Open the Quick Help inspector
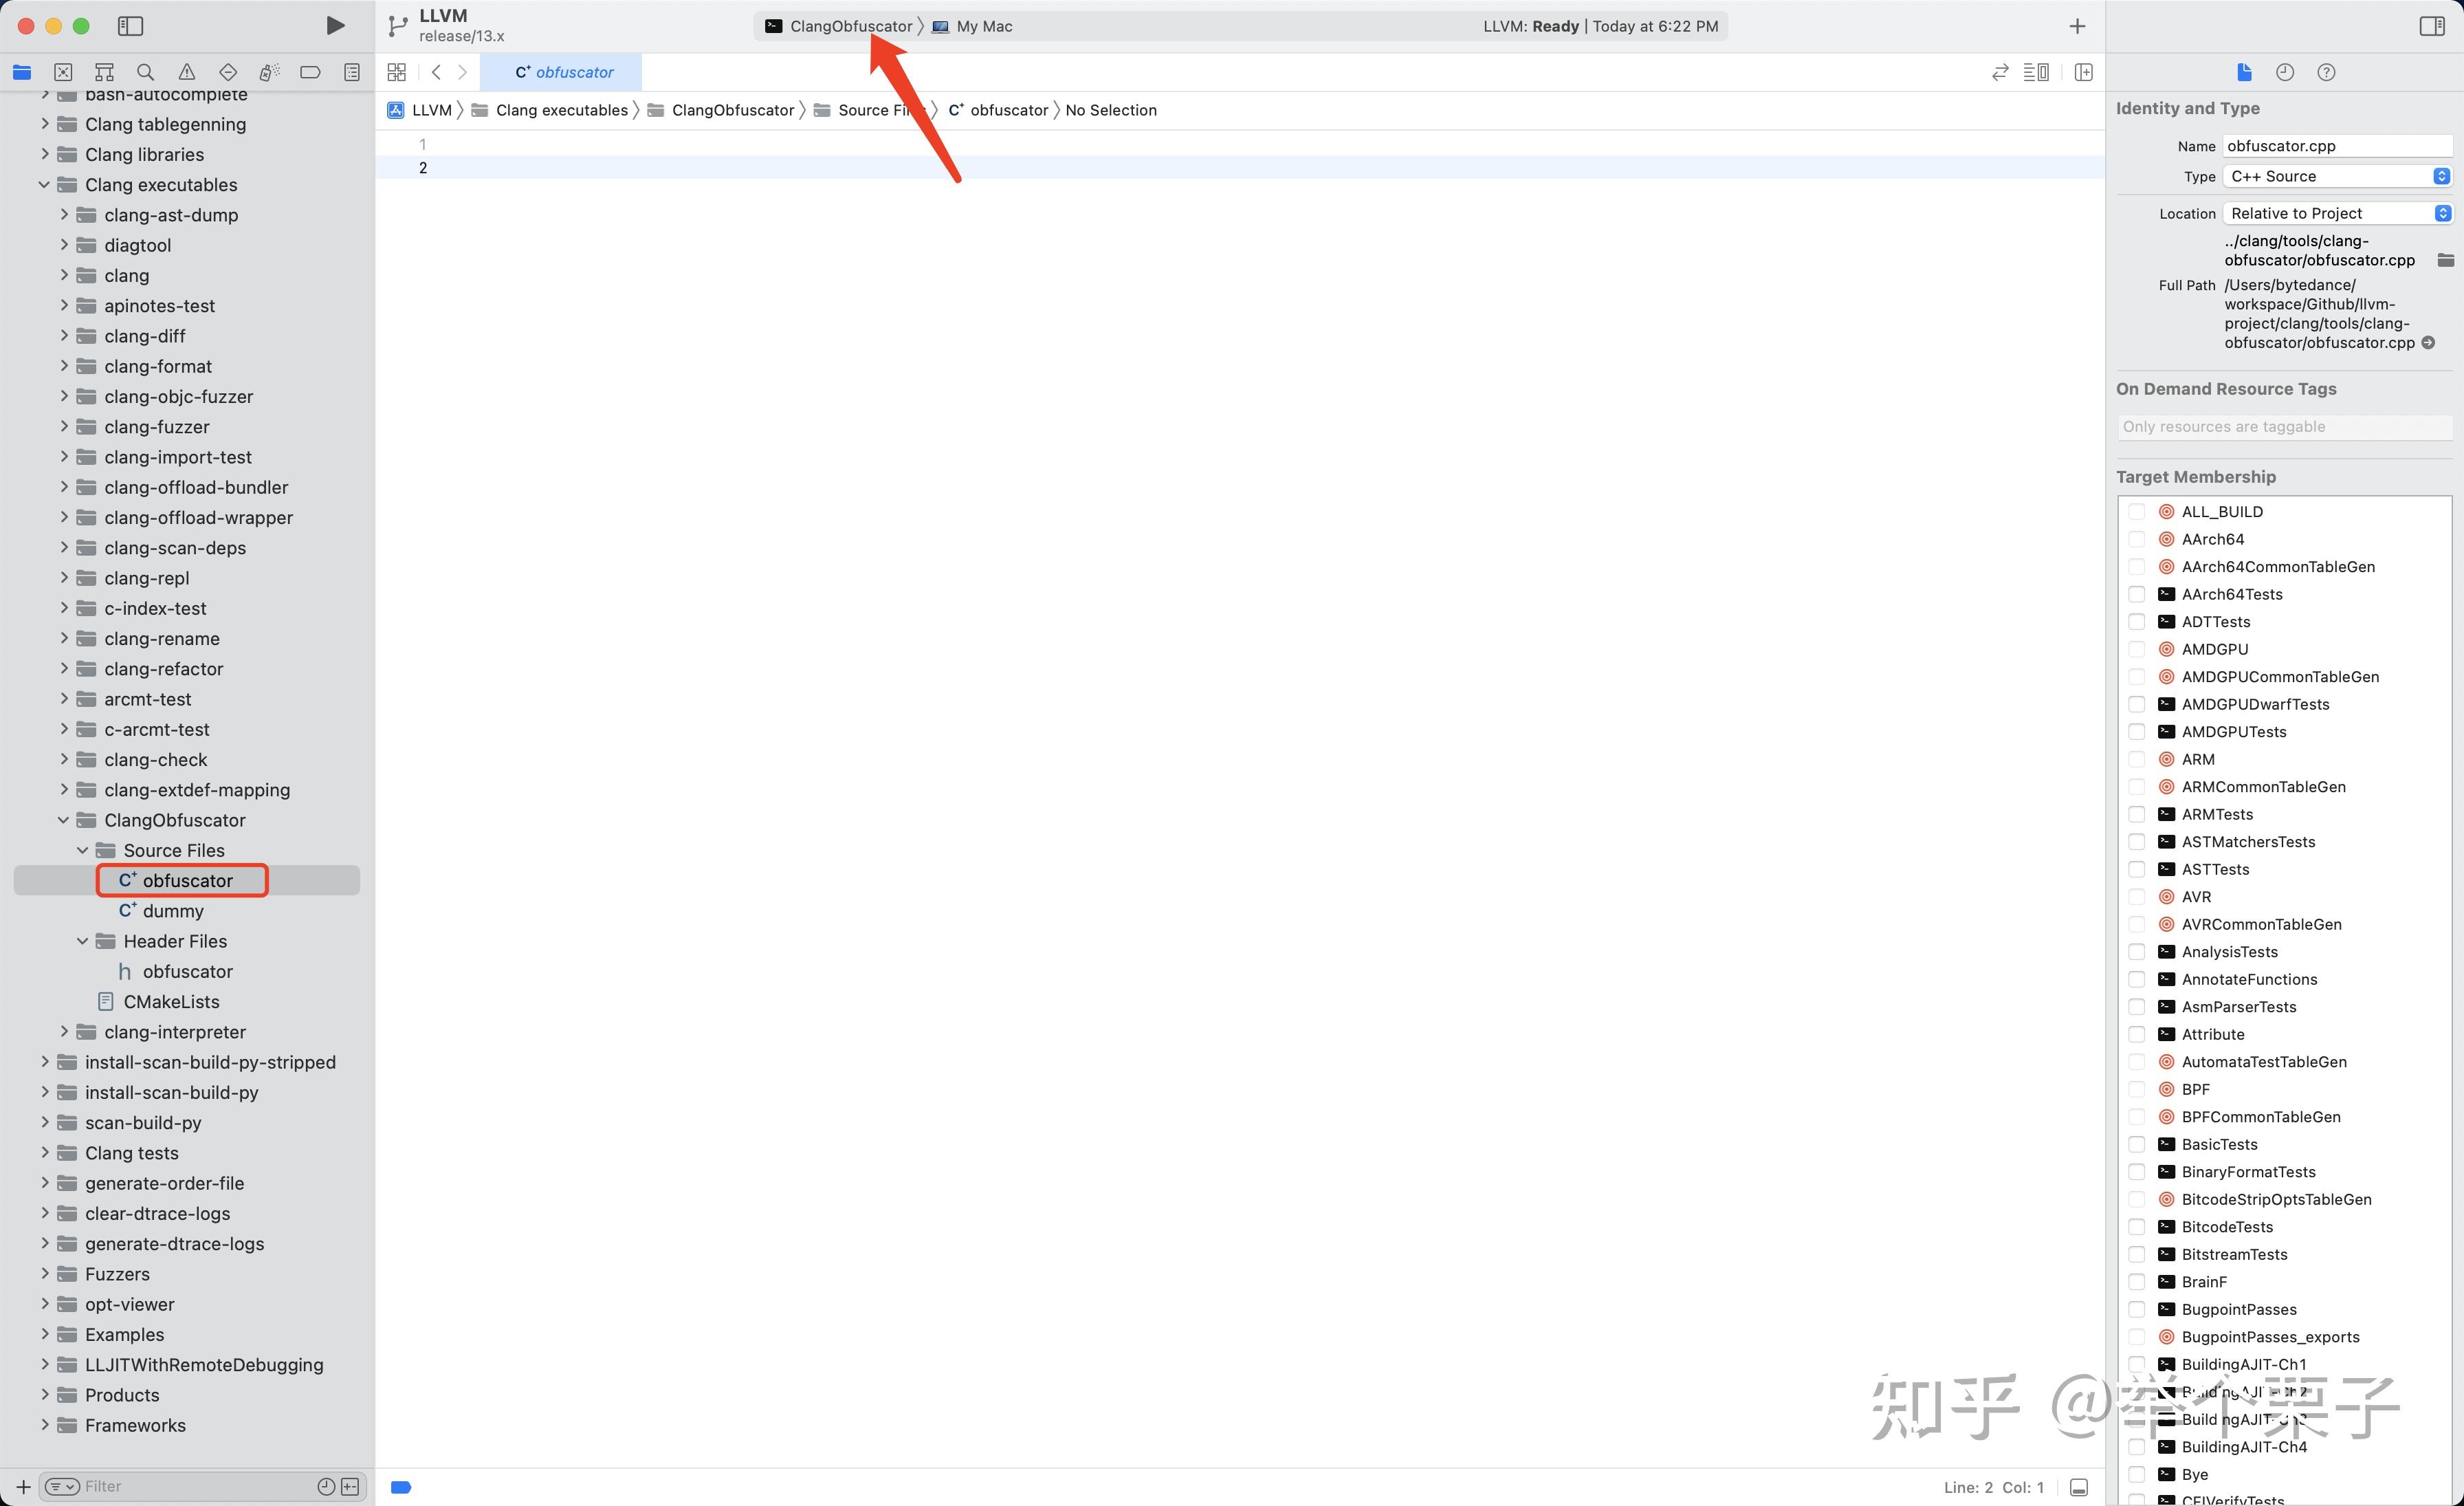Image resolution: width=2464 pixels, height=1506 pixels. (x=2326, y=72)
